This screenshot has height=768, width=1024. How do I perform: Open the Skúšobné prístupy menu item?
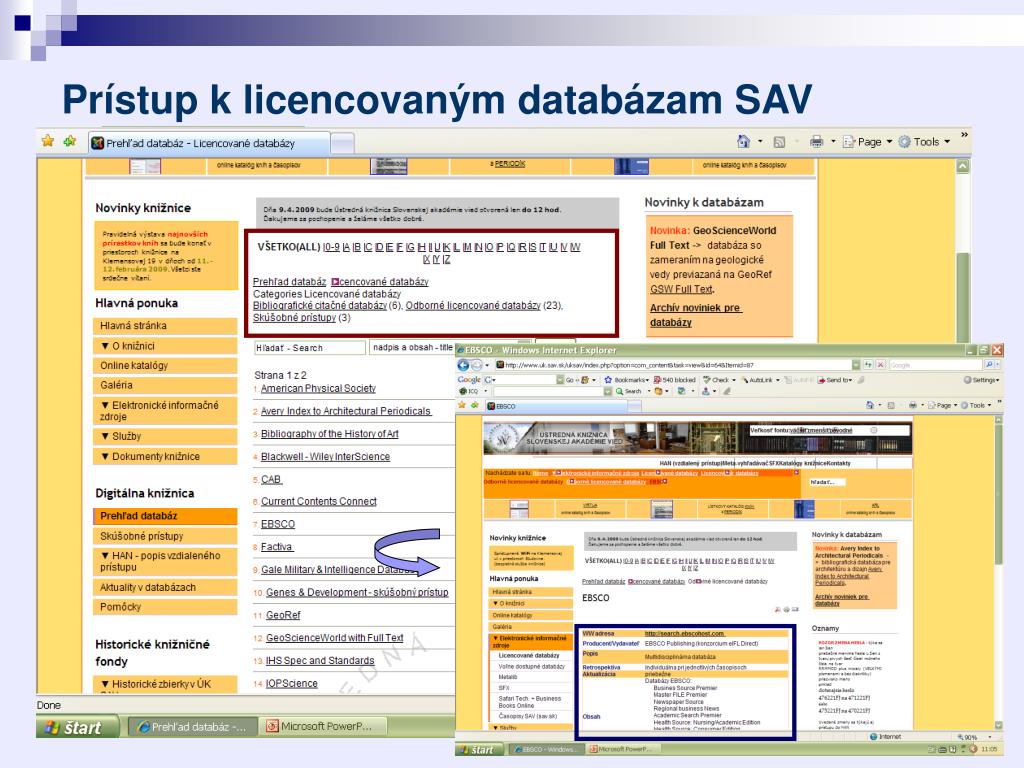tap(165, 536)
